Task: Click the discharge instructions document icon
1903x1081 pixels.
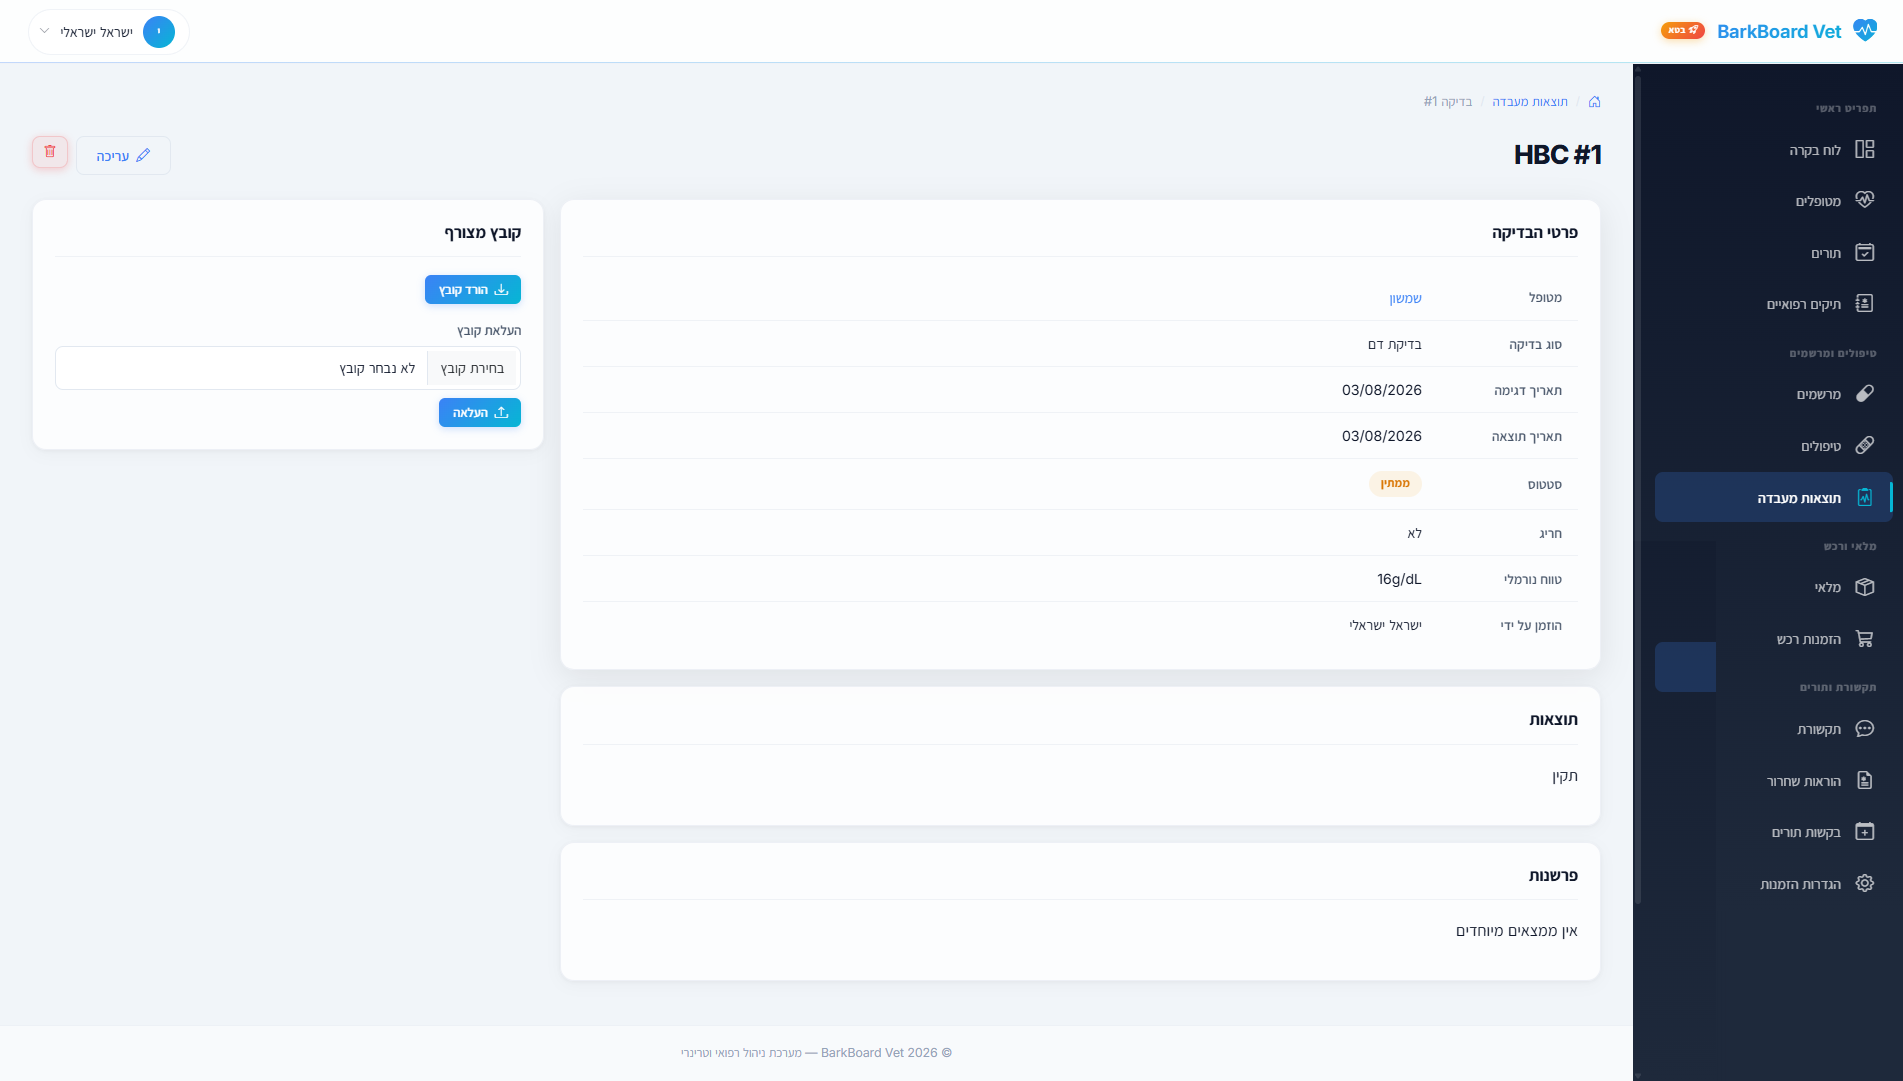Action: click(x=1864, y=781)
